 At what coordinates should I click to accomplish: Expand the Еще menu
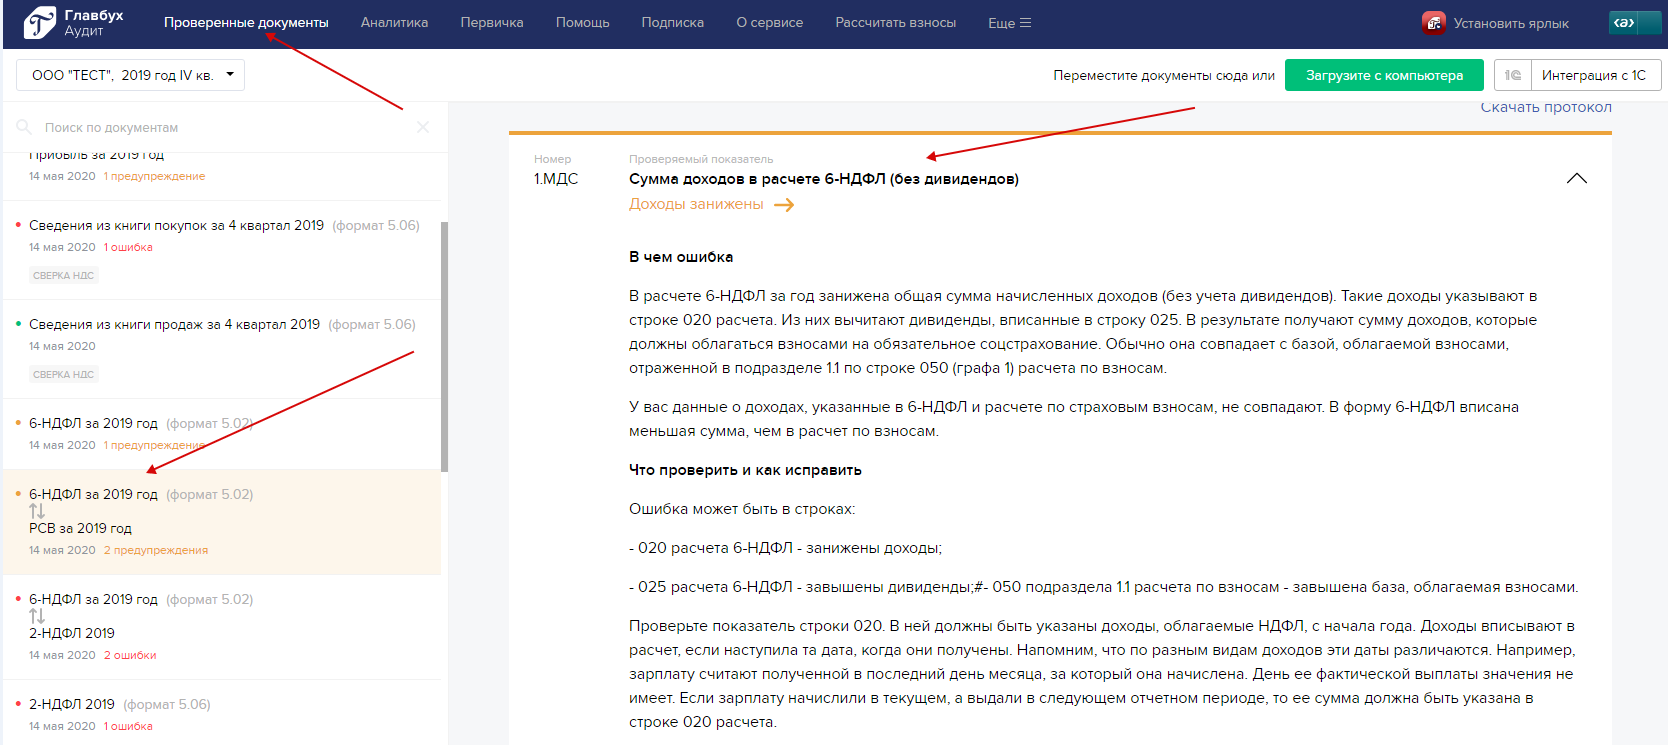point(1009,23)
